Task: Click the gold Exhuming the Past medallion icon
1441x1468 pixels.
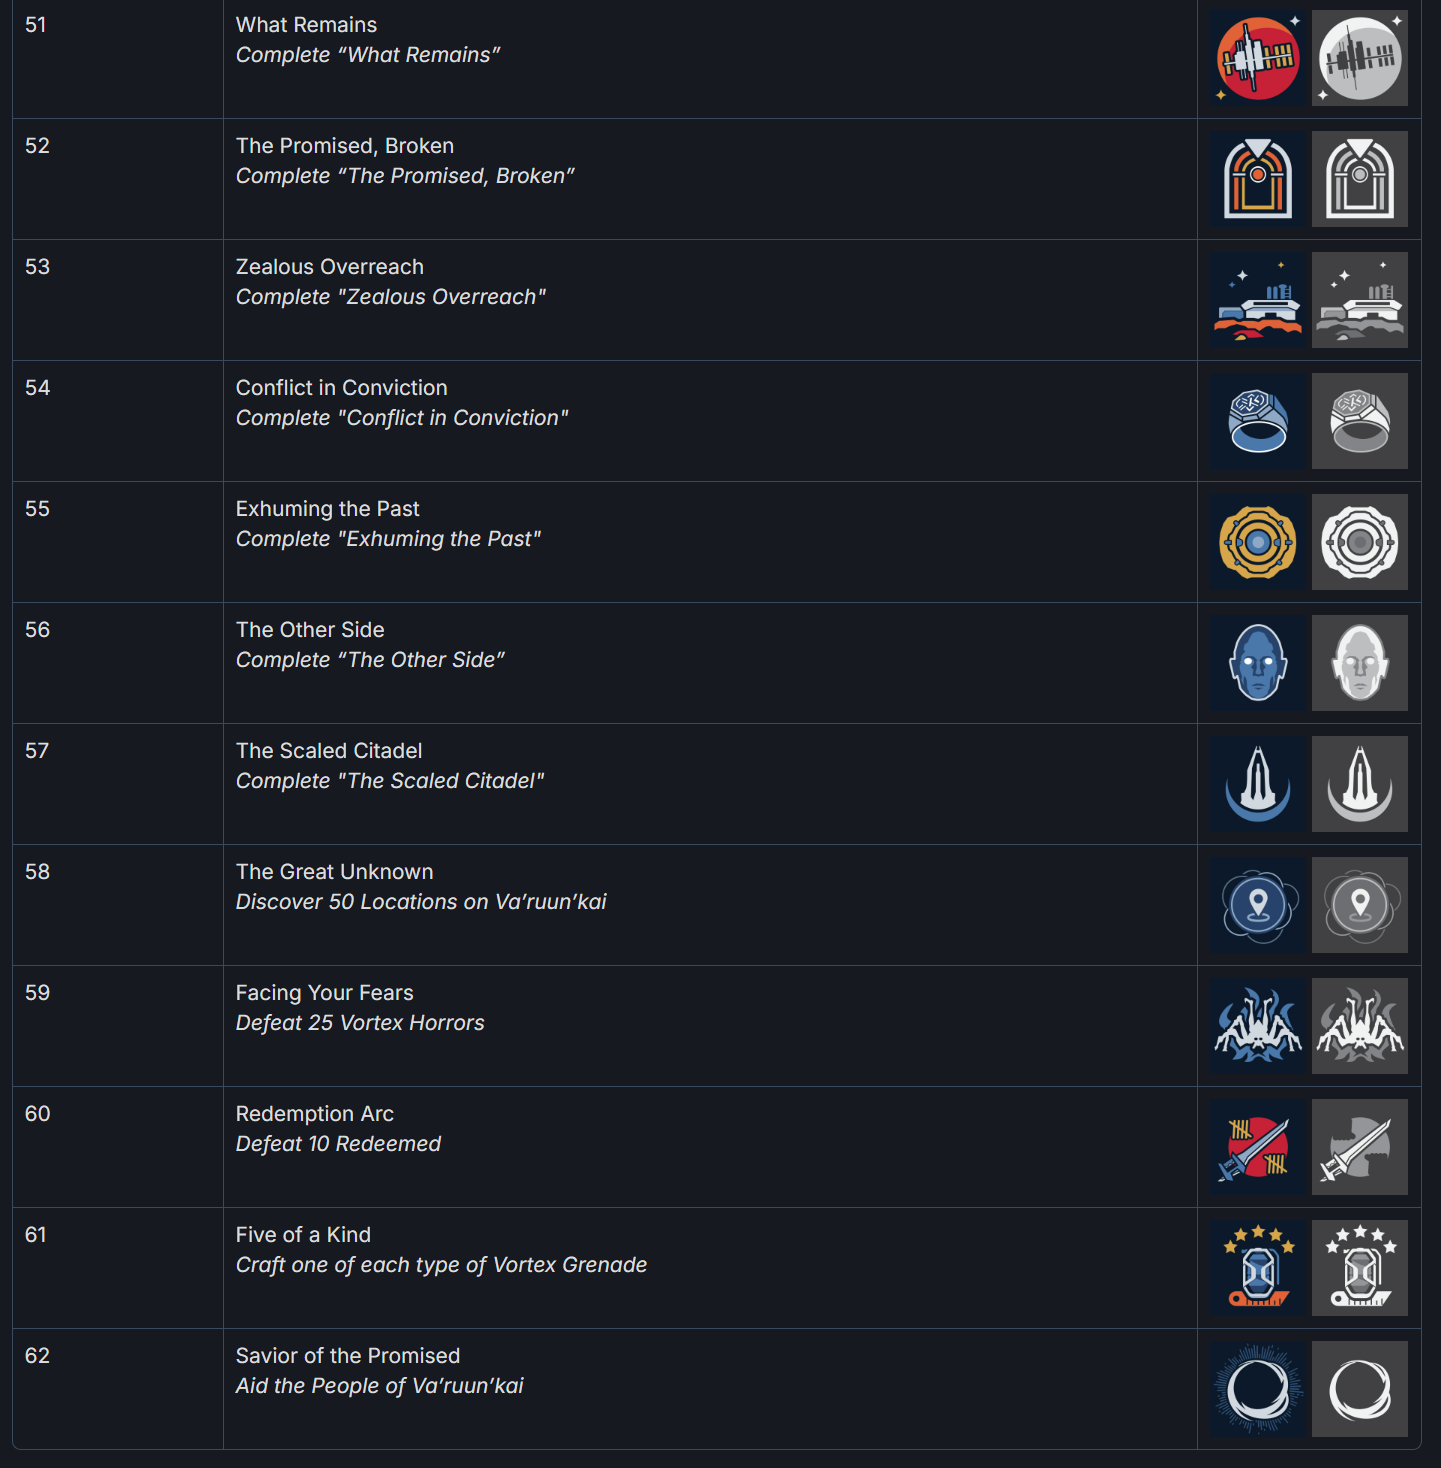Action: pyautogui.click(x=1258, y=542)
